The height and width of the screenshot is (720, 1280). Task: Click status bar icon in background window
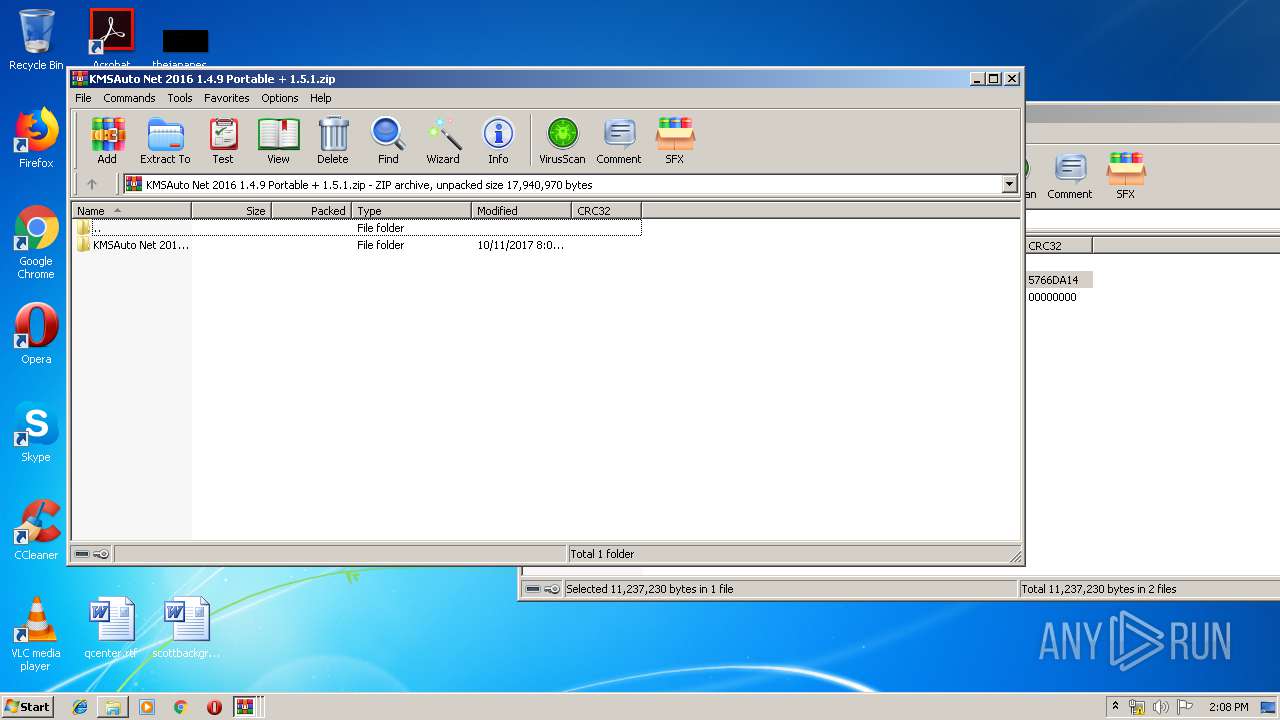point(543,589)
